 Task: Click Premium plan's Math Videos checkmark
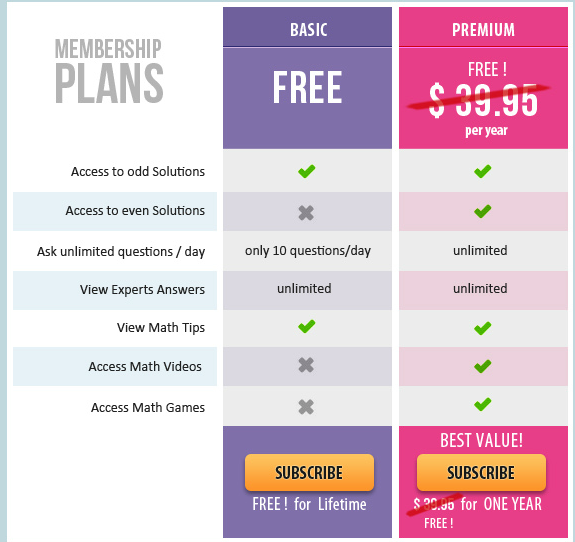click(483, 366)
